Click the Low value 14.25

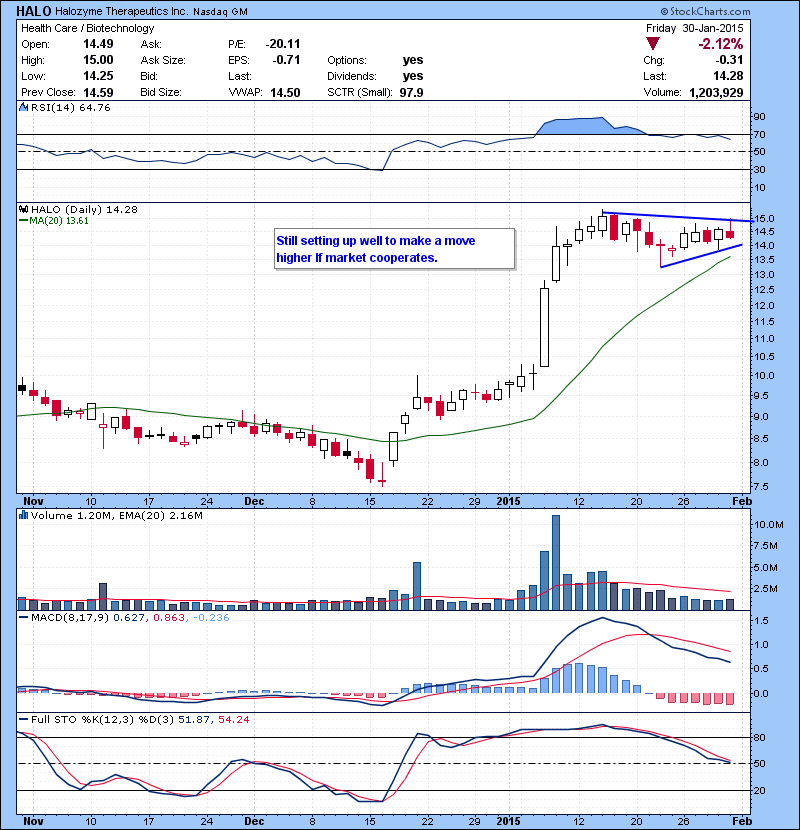click(x=98, y=76)
